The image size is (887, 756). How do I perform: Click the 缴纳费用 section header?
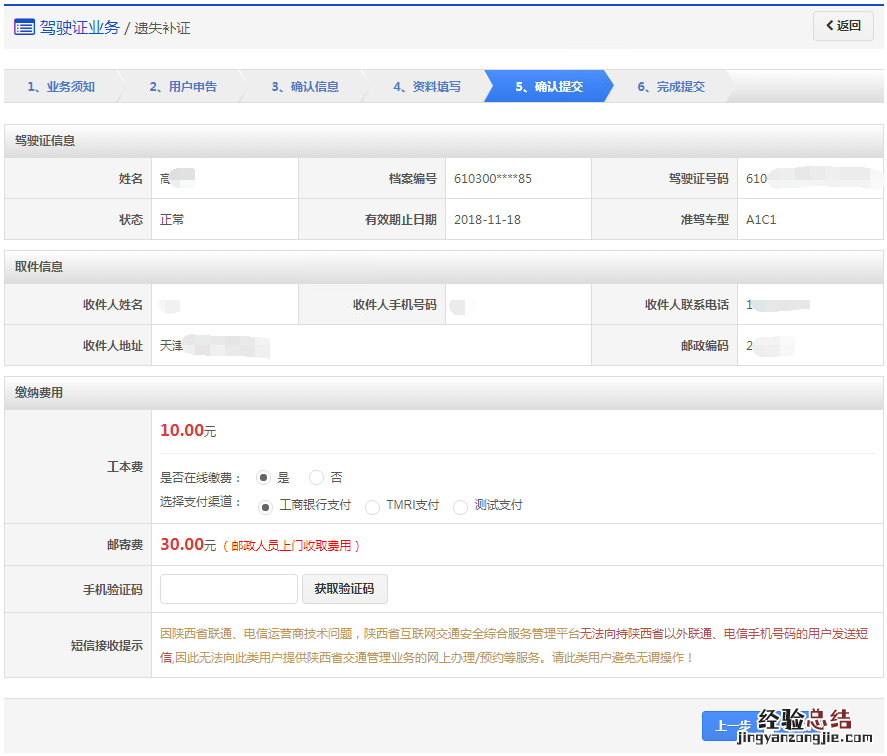[x=39, y=393]
